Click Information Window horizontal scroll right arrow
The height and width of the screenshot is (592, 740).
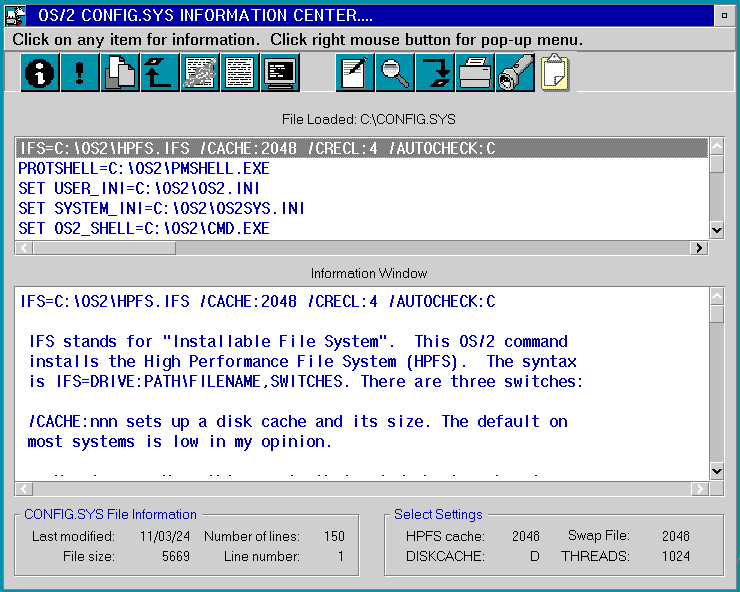(699, 489)
